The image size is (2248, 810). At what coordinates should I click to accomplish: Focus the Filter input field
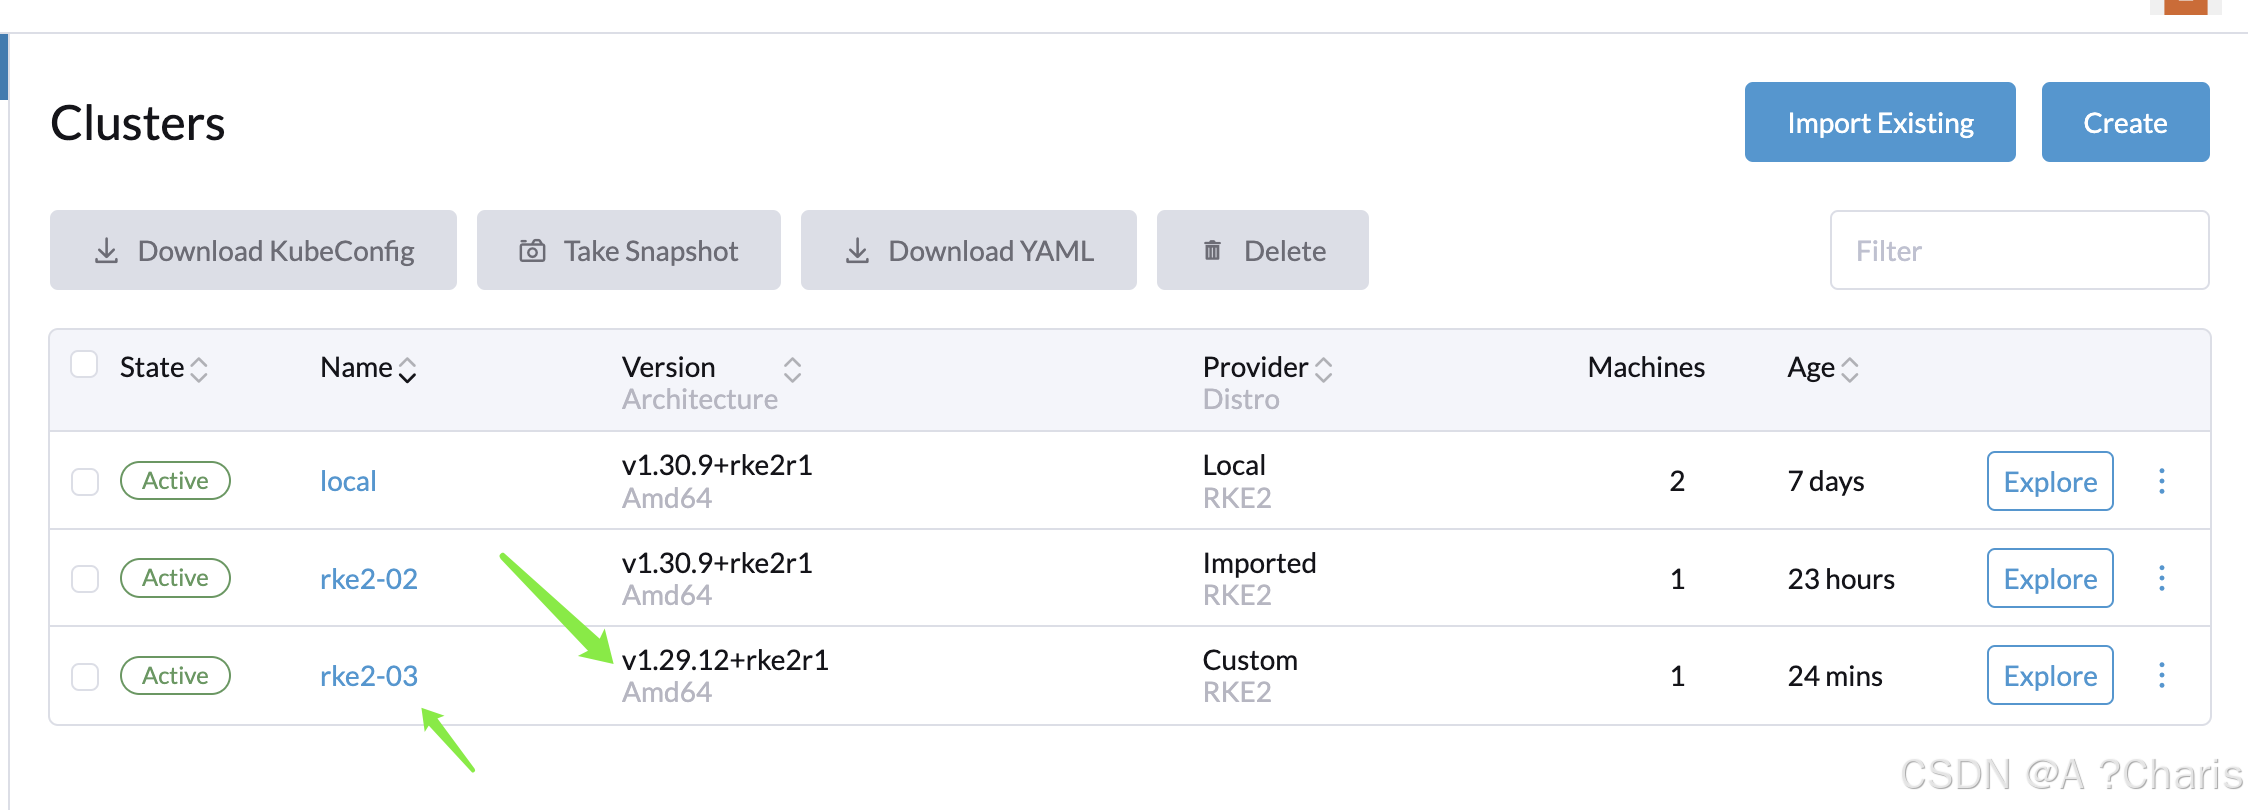(x=2019, y=250)
